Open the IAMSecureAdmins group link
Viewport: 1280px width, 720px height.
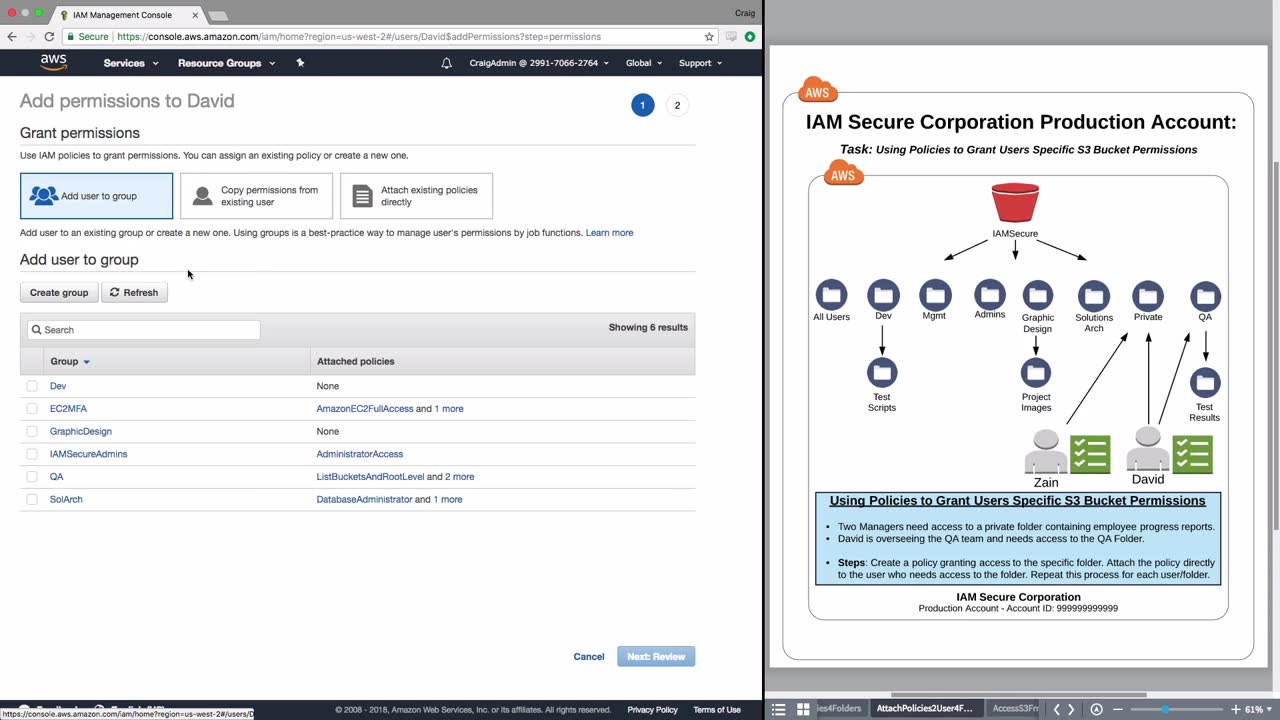88,454
